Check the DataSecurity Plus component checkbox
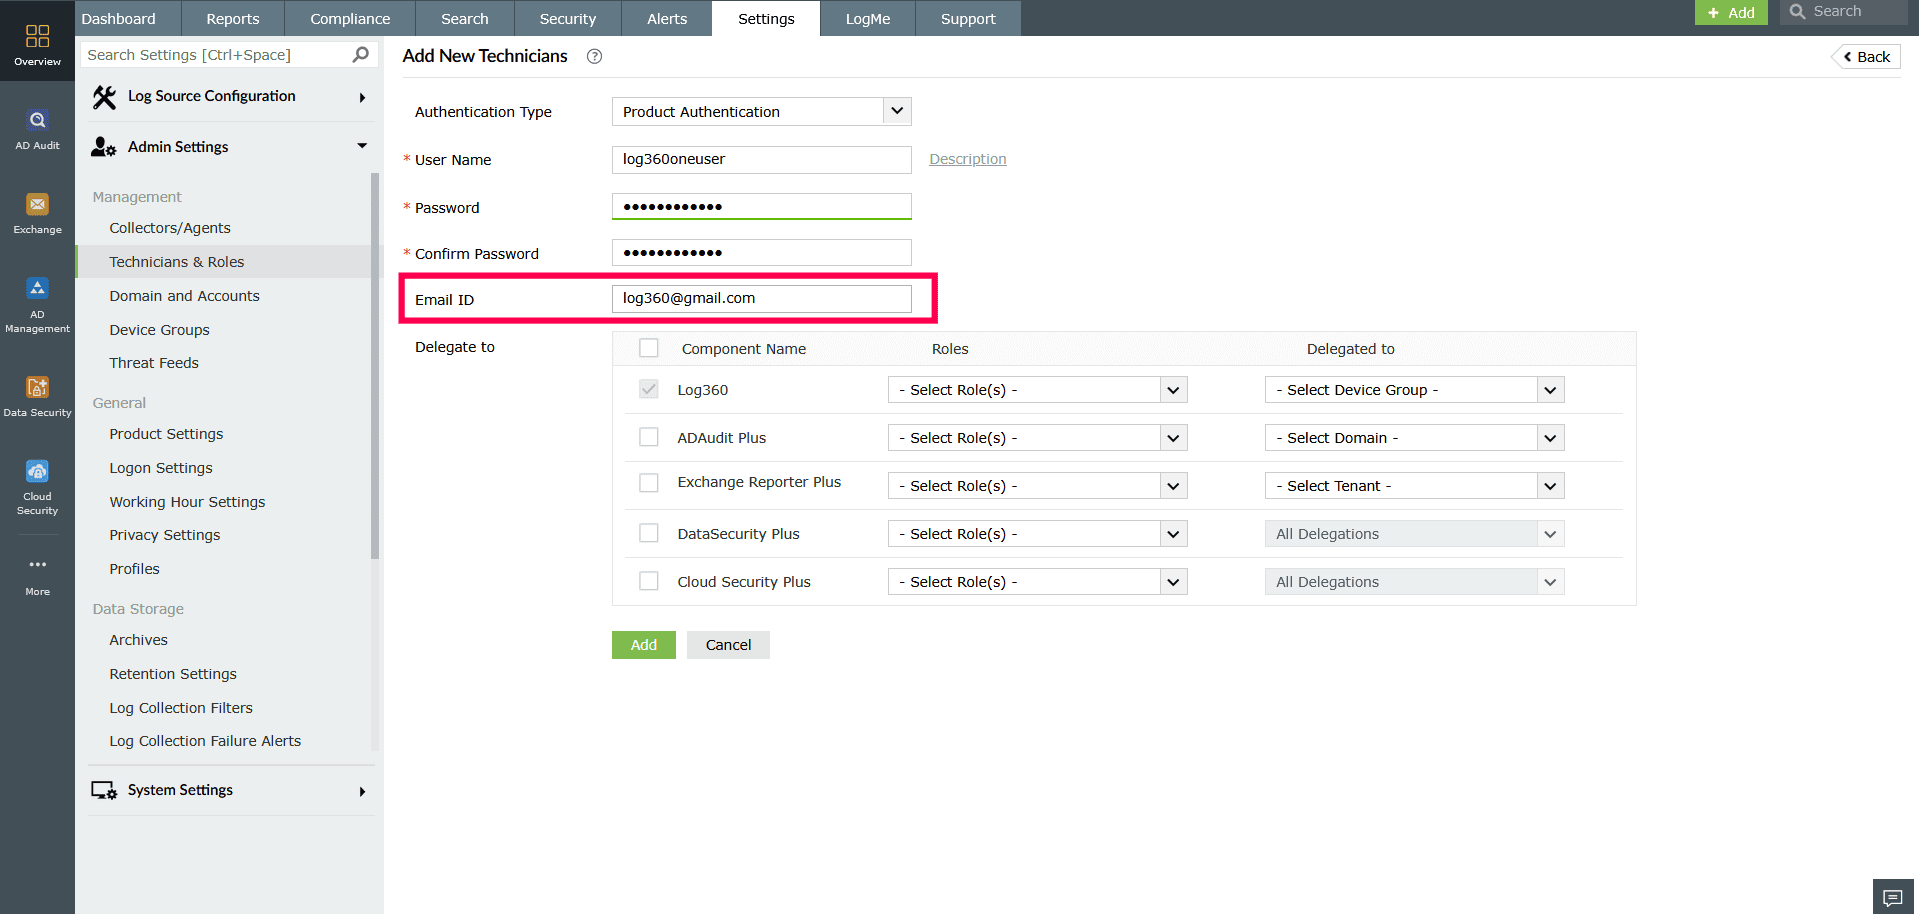 pyautogui.click(x=649, y=533)
